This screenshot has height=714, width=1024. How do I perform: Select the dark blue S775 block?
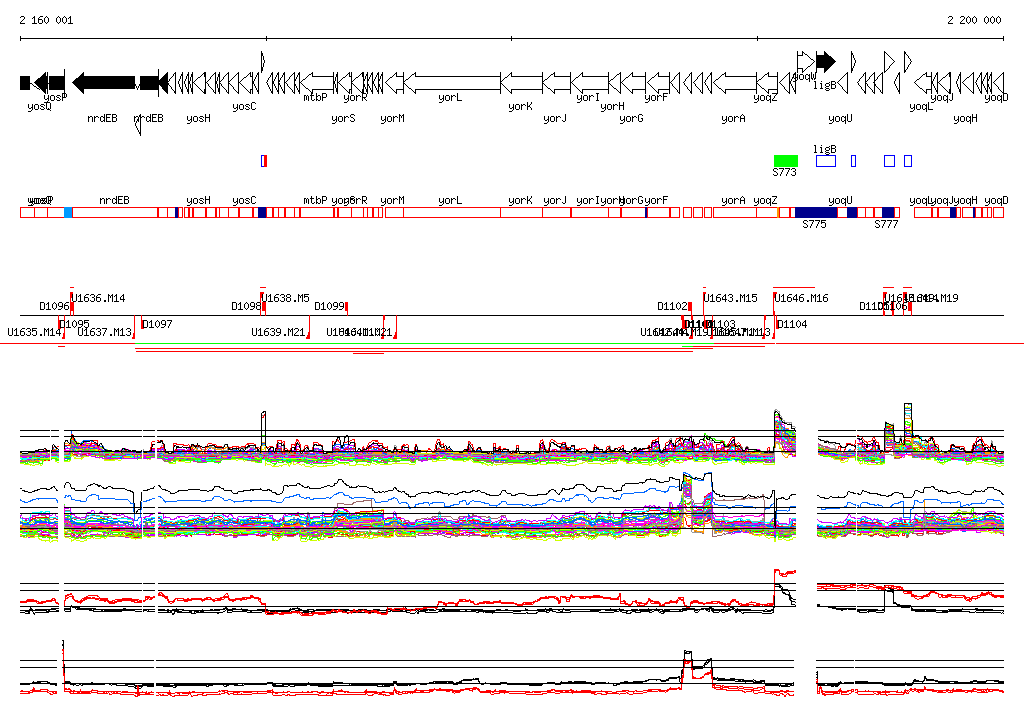[x=816, y=212]
